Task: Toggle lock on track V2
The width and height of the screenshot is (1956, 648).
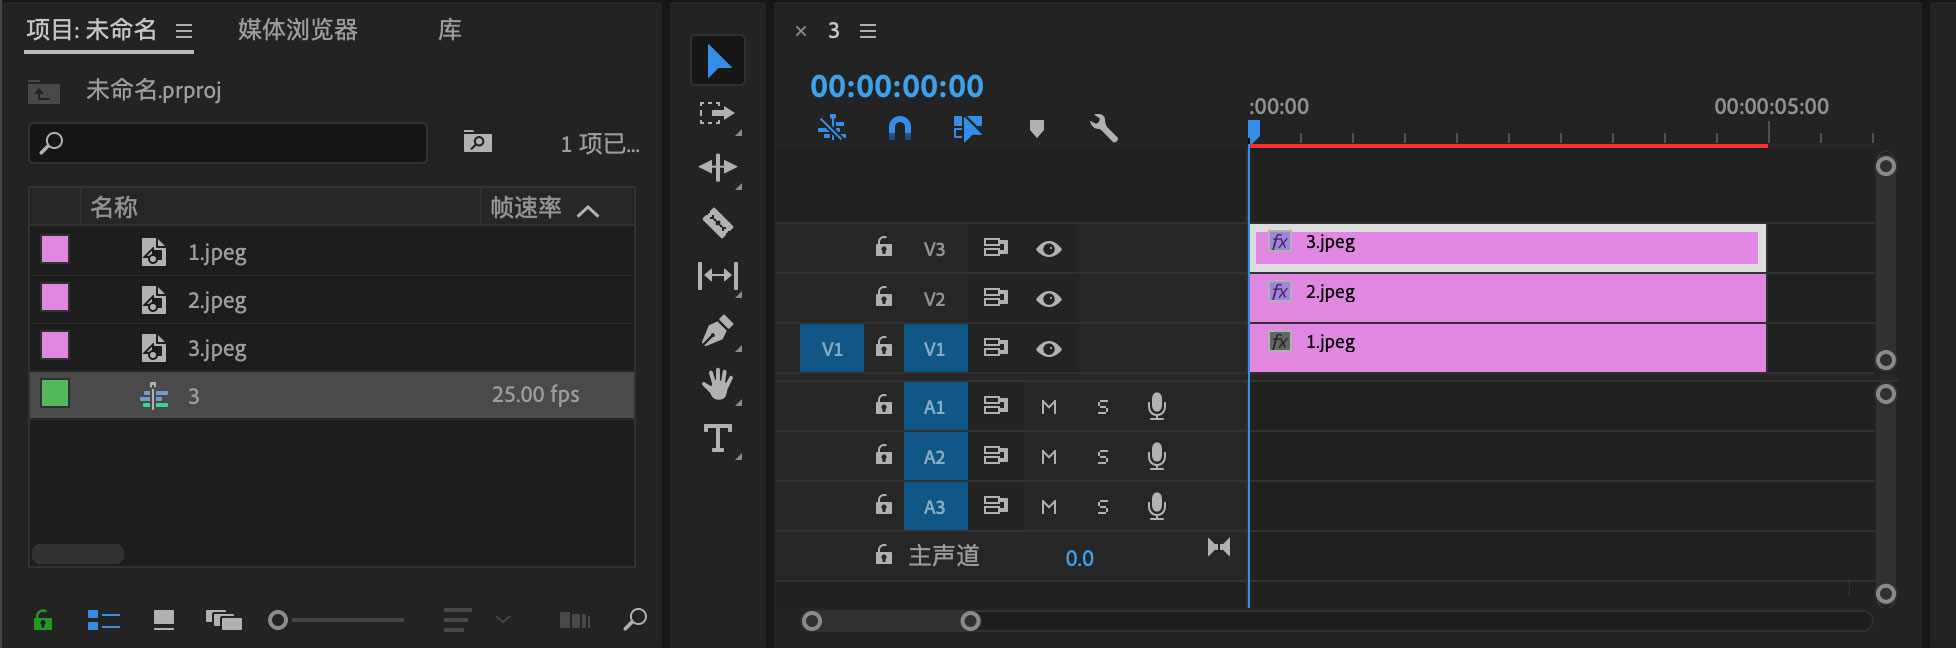Action: click(883, 297)
